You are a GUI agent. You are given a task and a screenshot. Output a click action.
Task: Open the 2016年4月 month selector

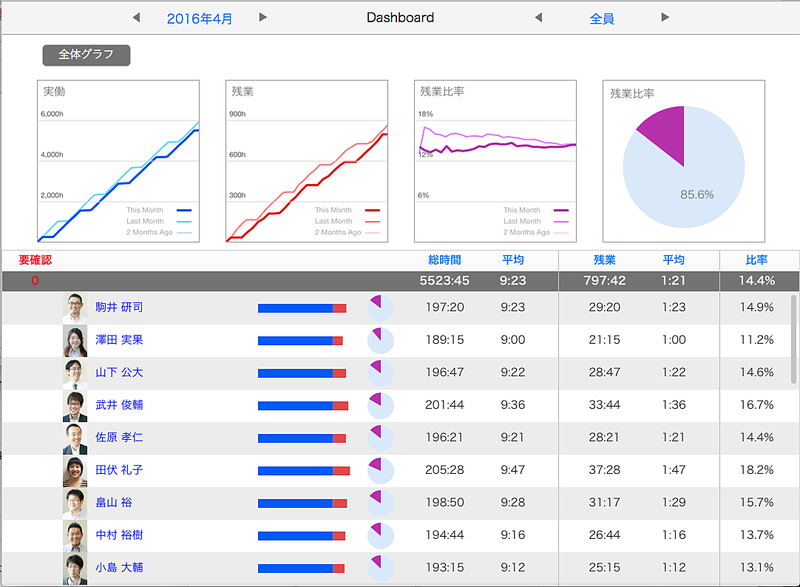pos(200,18)
